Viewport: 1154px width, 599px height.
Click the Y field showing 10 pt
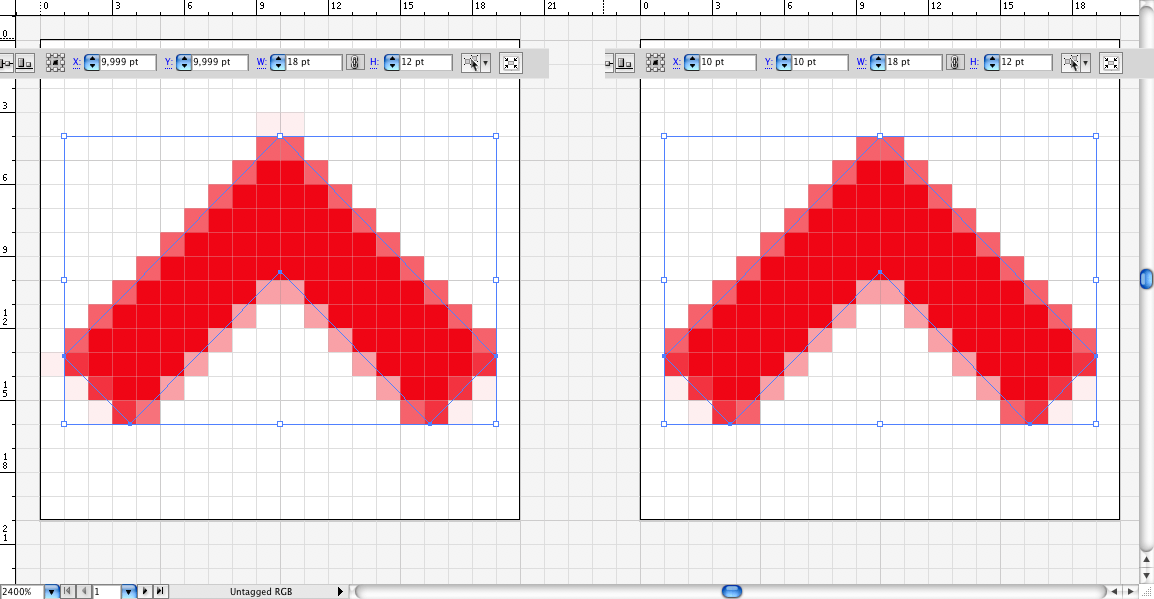pos(819,63)
